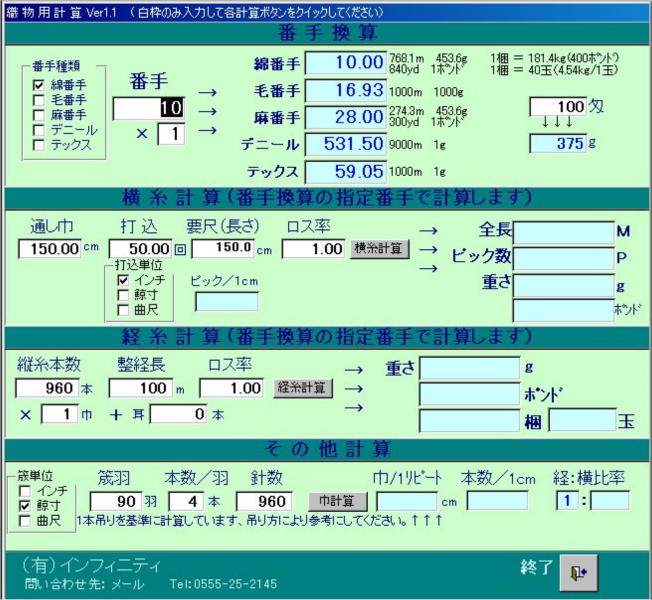Click the 縦糸本数 field showing 960
The width and height of the screenshot is (652, 600).
49,388
